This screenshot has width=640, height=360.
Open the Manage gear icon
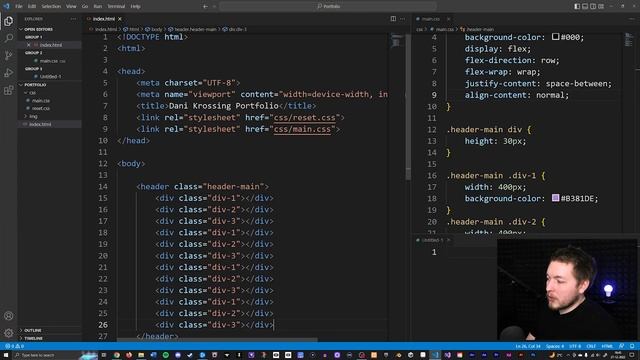(x=9, y=333)
